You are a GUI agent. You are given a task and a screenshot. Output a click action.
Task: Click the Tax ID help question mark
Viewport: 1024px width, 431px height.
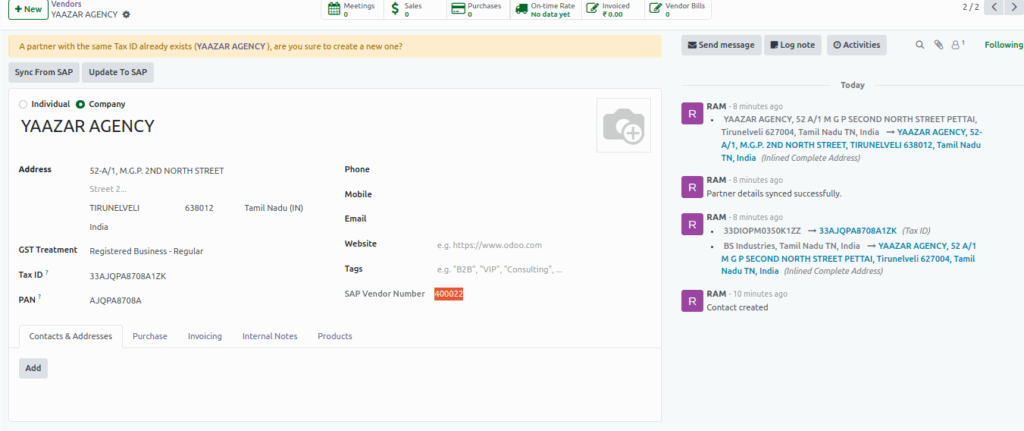(x=47, y=272)
